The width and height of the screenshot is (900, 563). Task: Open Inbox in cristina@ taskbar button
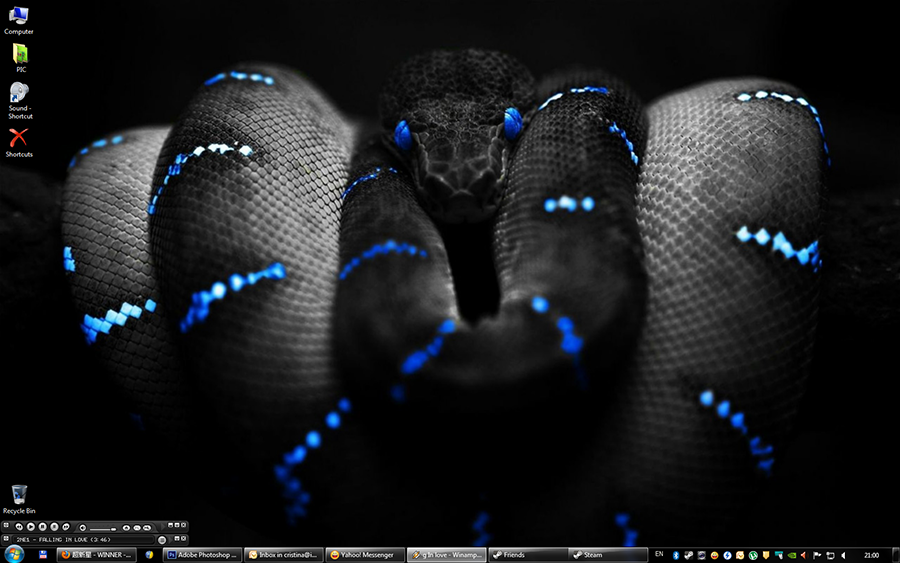[x=284, y=555]
